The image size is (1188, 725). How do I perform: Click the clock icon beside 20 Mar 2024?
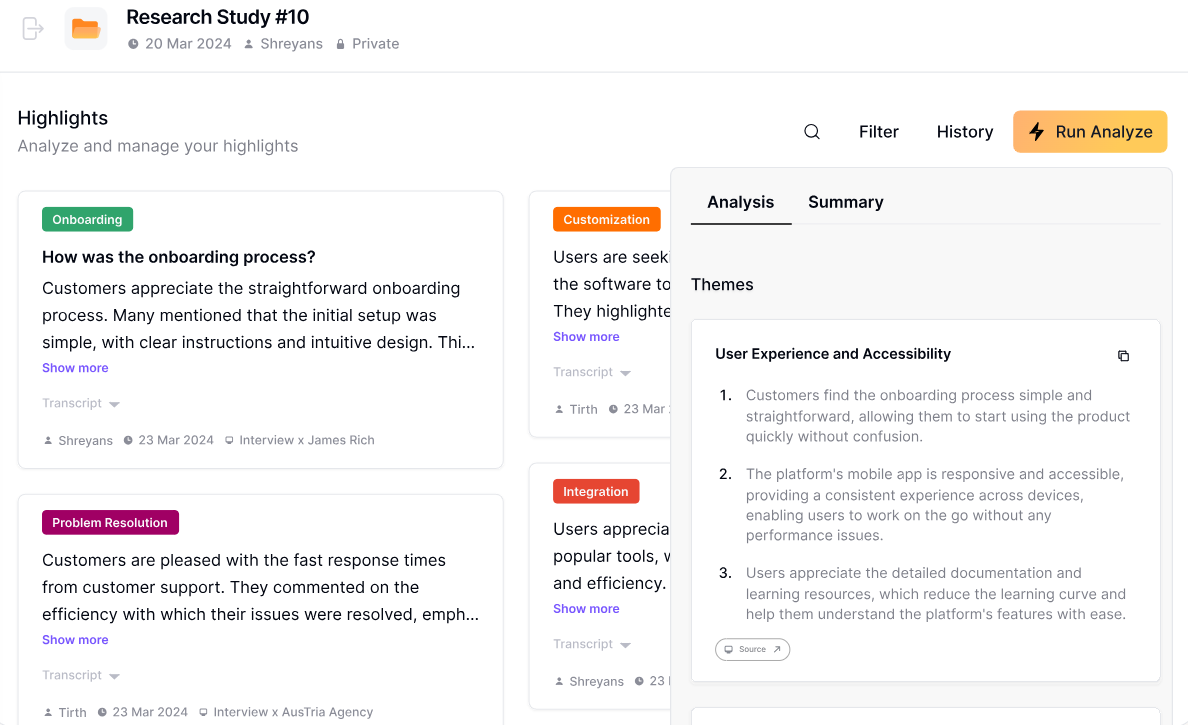point(133,44)
